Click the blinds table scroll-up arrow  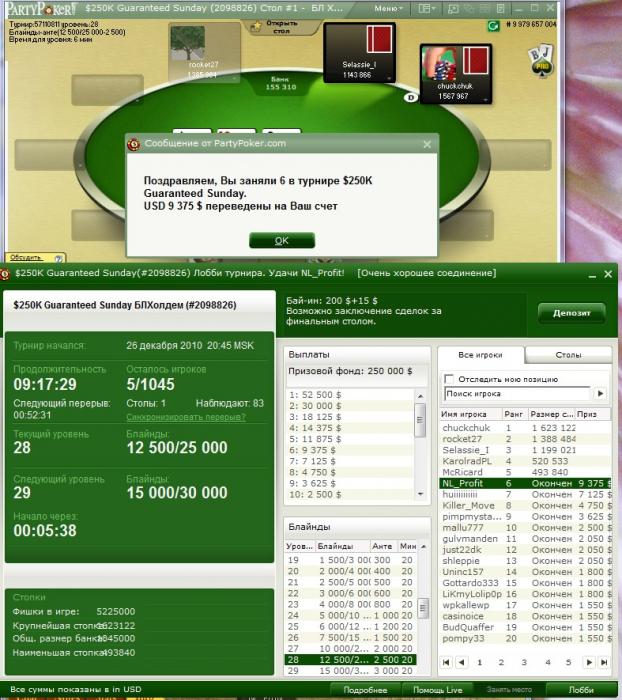tap(423, 546)
